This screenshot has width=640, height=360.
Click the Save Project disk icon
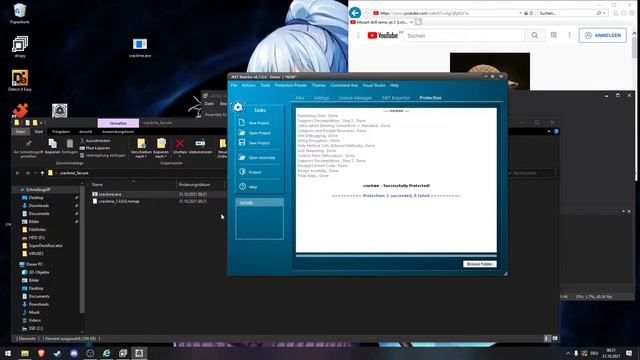tap(242, 142)
